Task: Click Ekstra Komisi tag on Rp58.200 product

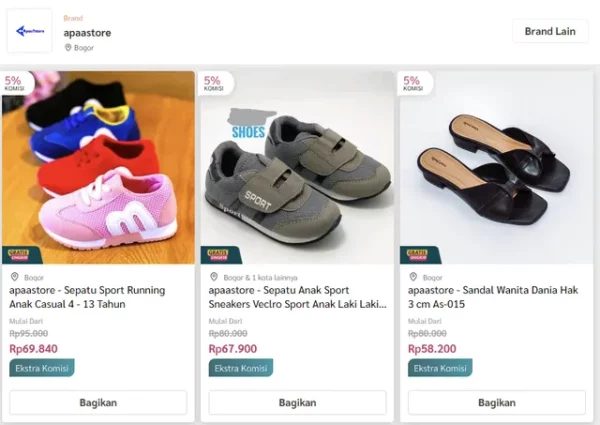Action: [440, 368]
